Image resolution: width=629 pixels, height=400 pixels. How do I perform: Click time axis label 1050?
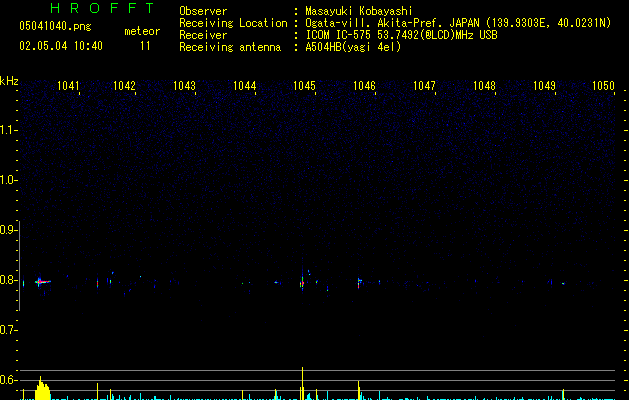pyautogui.click(x=603, y=86)
